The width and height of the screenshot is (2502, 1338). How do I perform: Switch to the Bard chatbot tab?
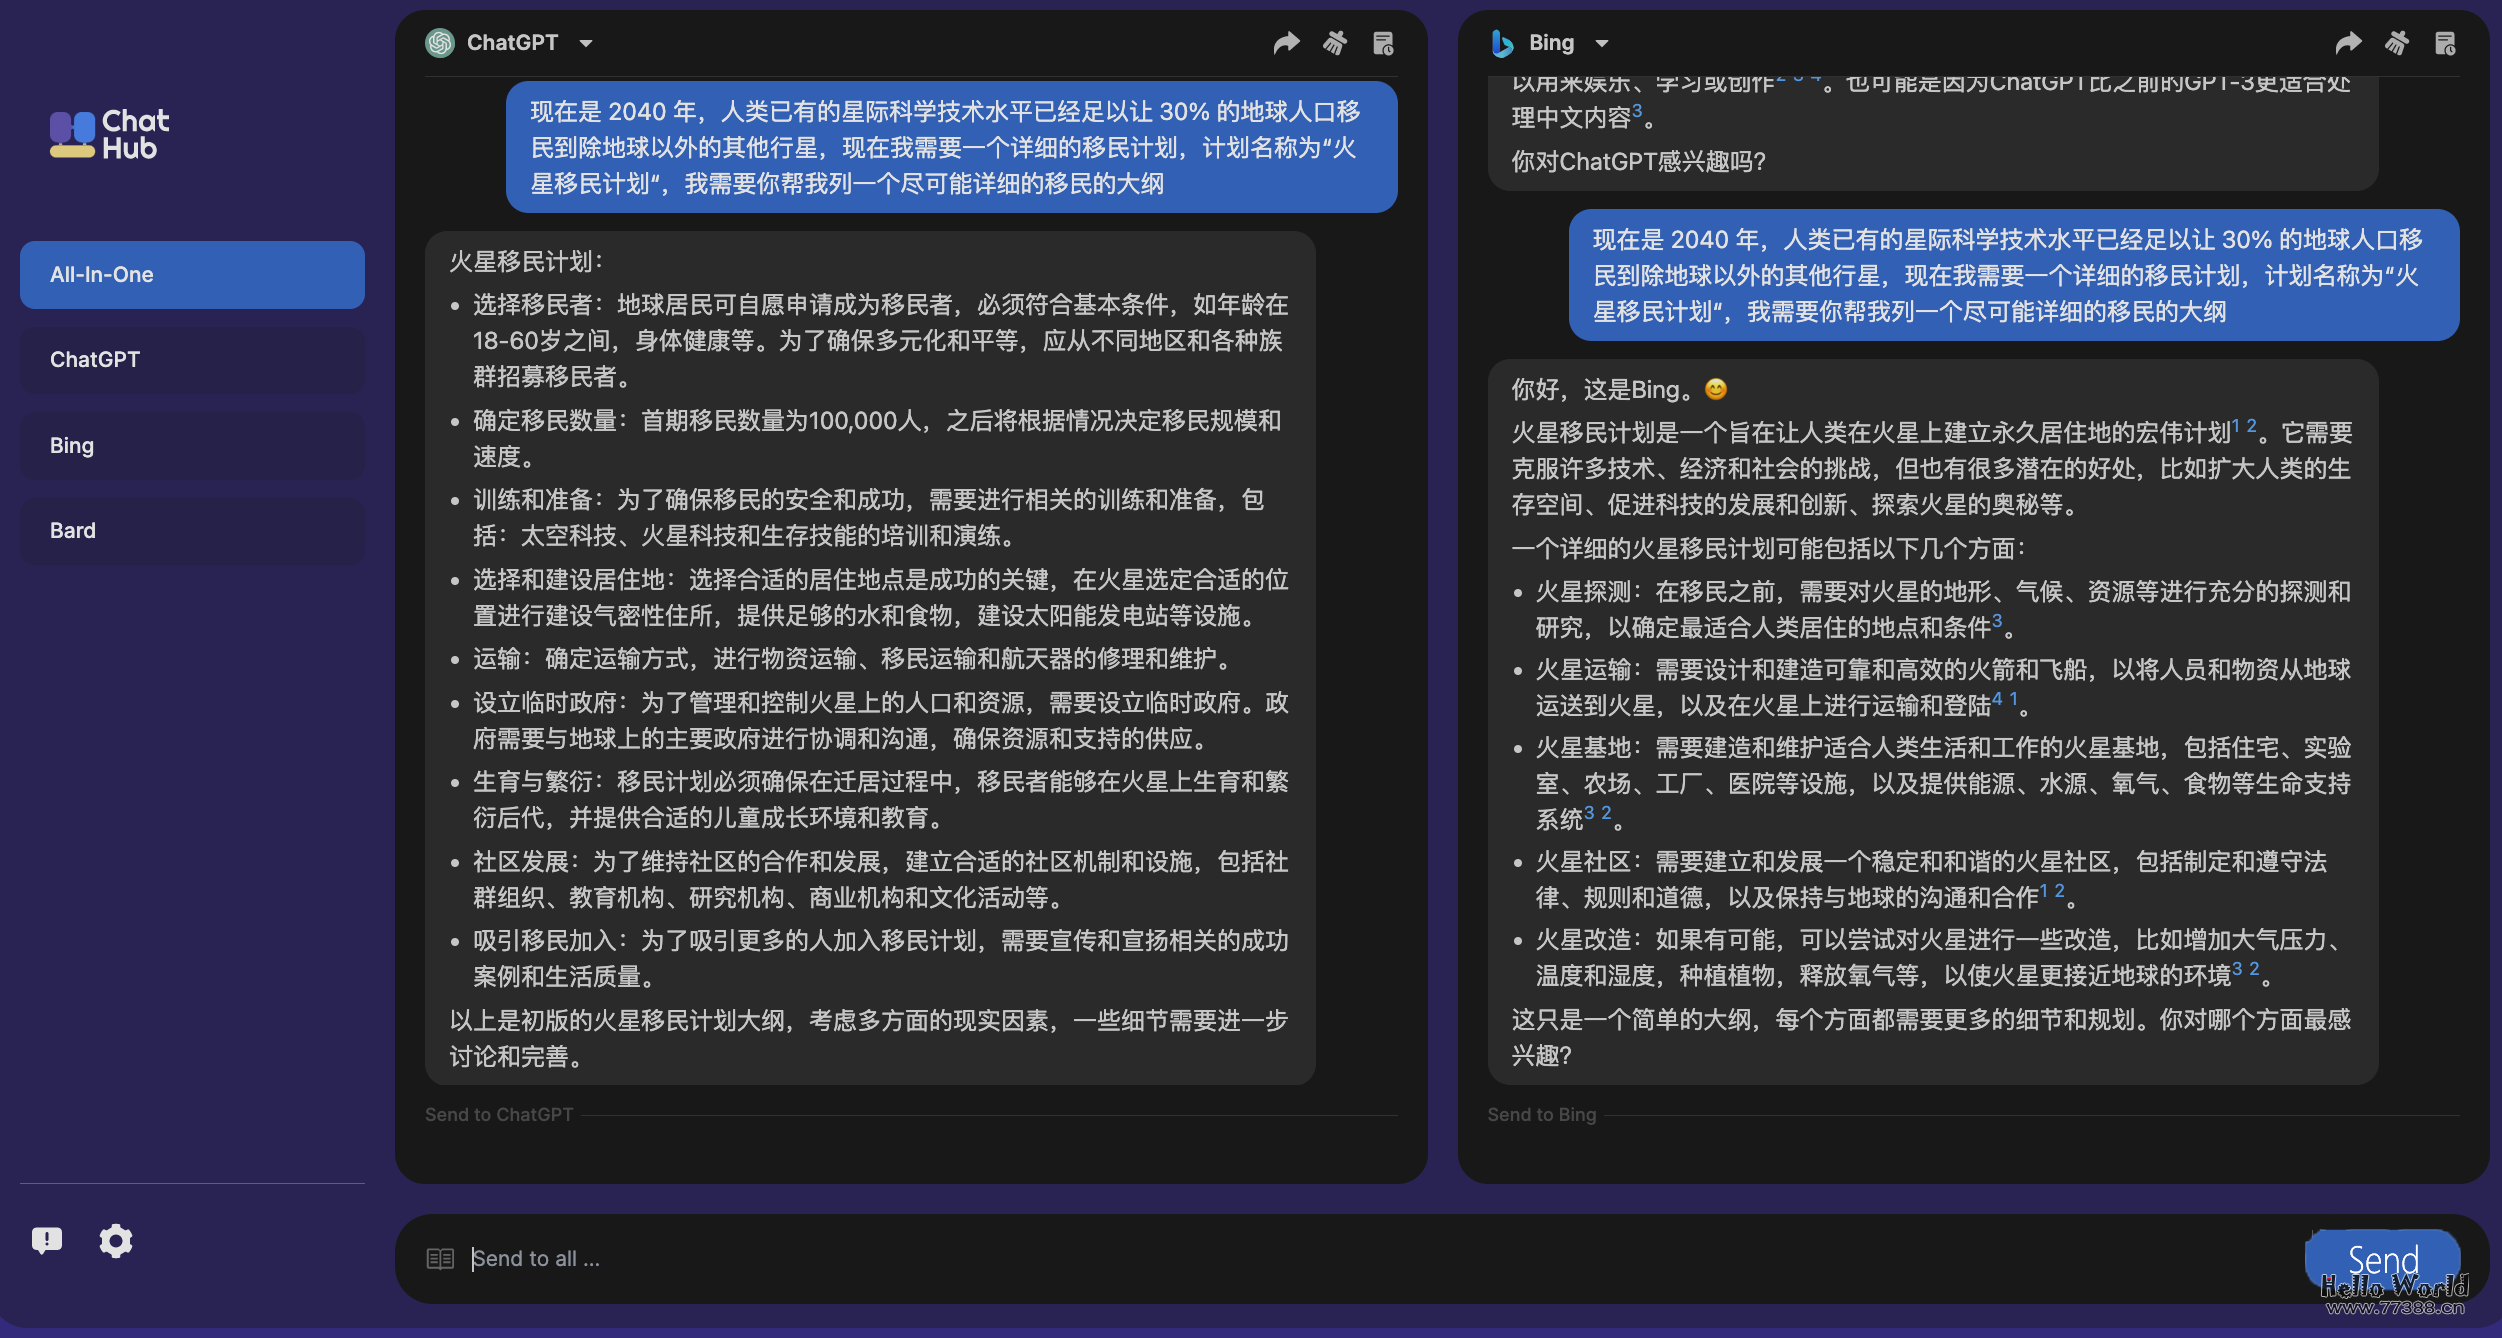click(x=192, y=530)
